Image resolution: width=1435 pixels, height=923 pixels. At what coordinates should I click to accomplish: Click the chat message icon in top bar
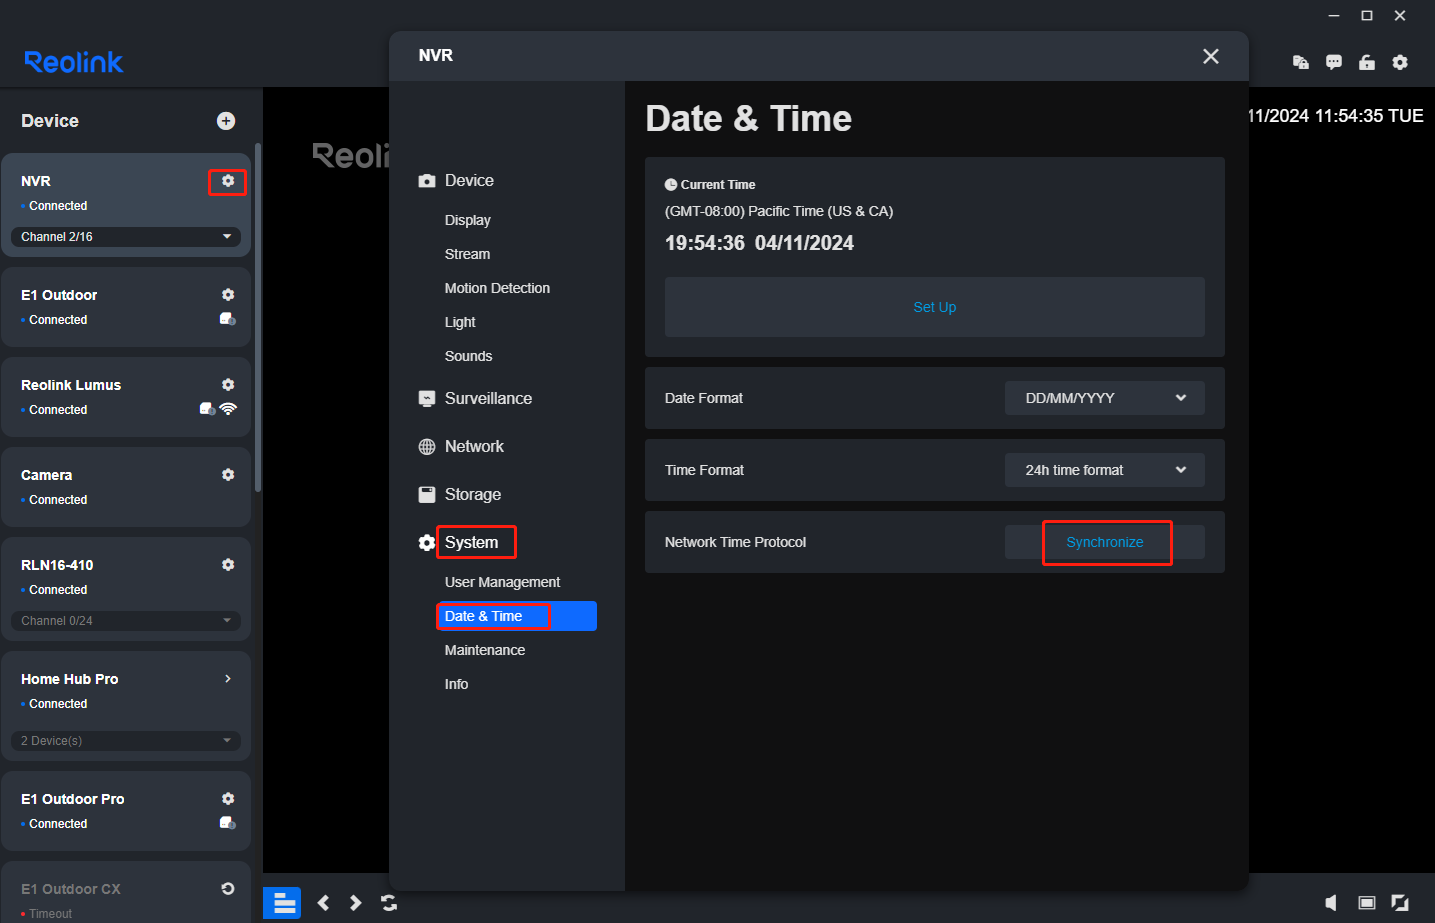pos(1333,62)
